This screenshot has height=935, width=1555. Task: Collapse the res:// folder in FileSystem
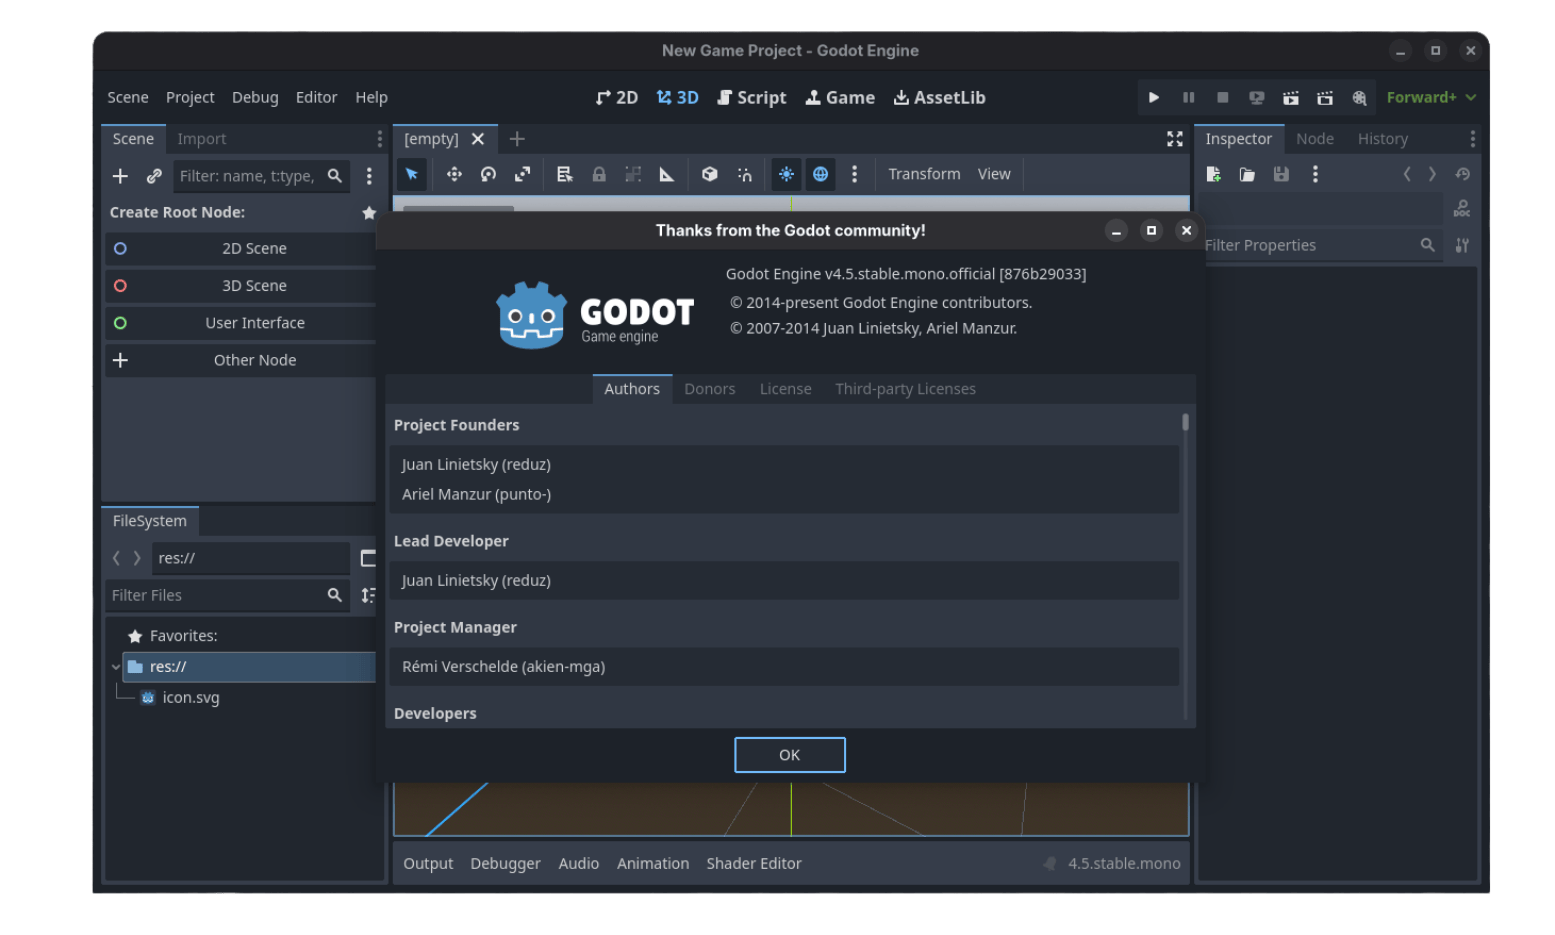pos(117,666)
